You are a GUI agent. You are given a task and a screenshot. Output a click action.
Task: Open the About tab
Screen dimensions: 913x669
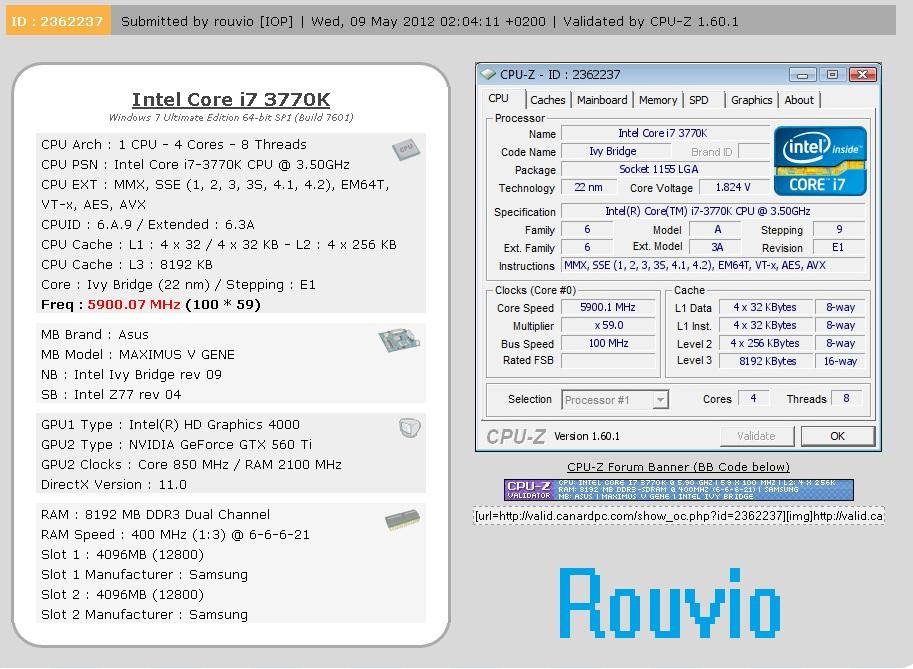click(x=799, y=100)
